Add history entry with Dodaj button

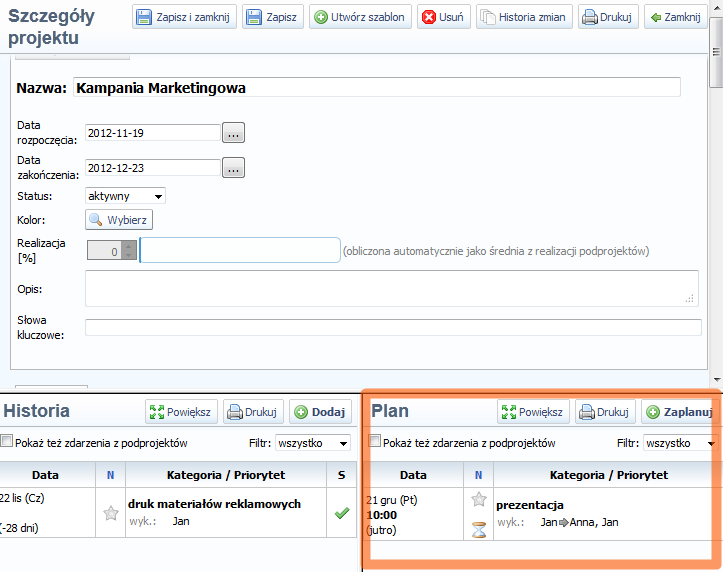320,411
